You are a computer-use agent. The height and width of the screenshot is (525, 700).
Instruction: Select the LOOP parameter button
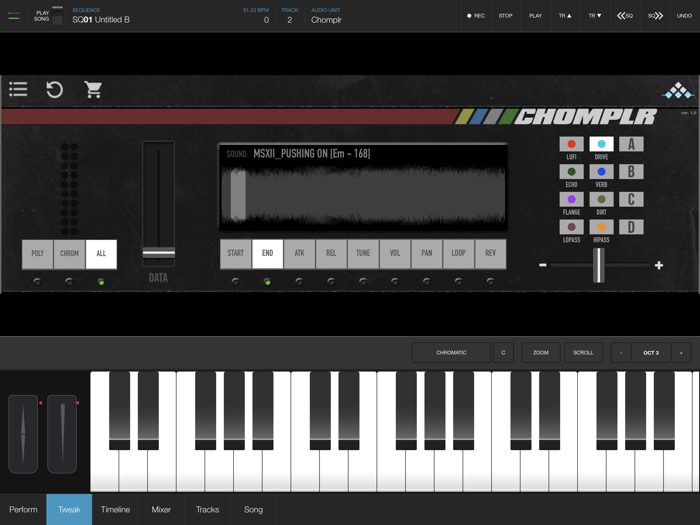(458, 254)
